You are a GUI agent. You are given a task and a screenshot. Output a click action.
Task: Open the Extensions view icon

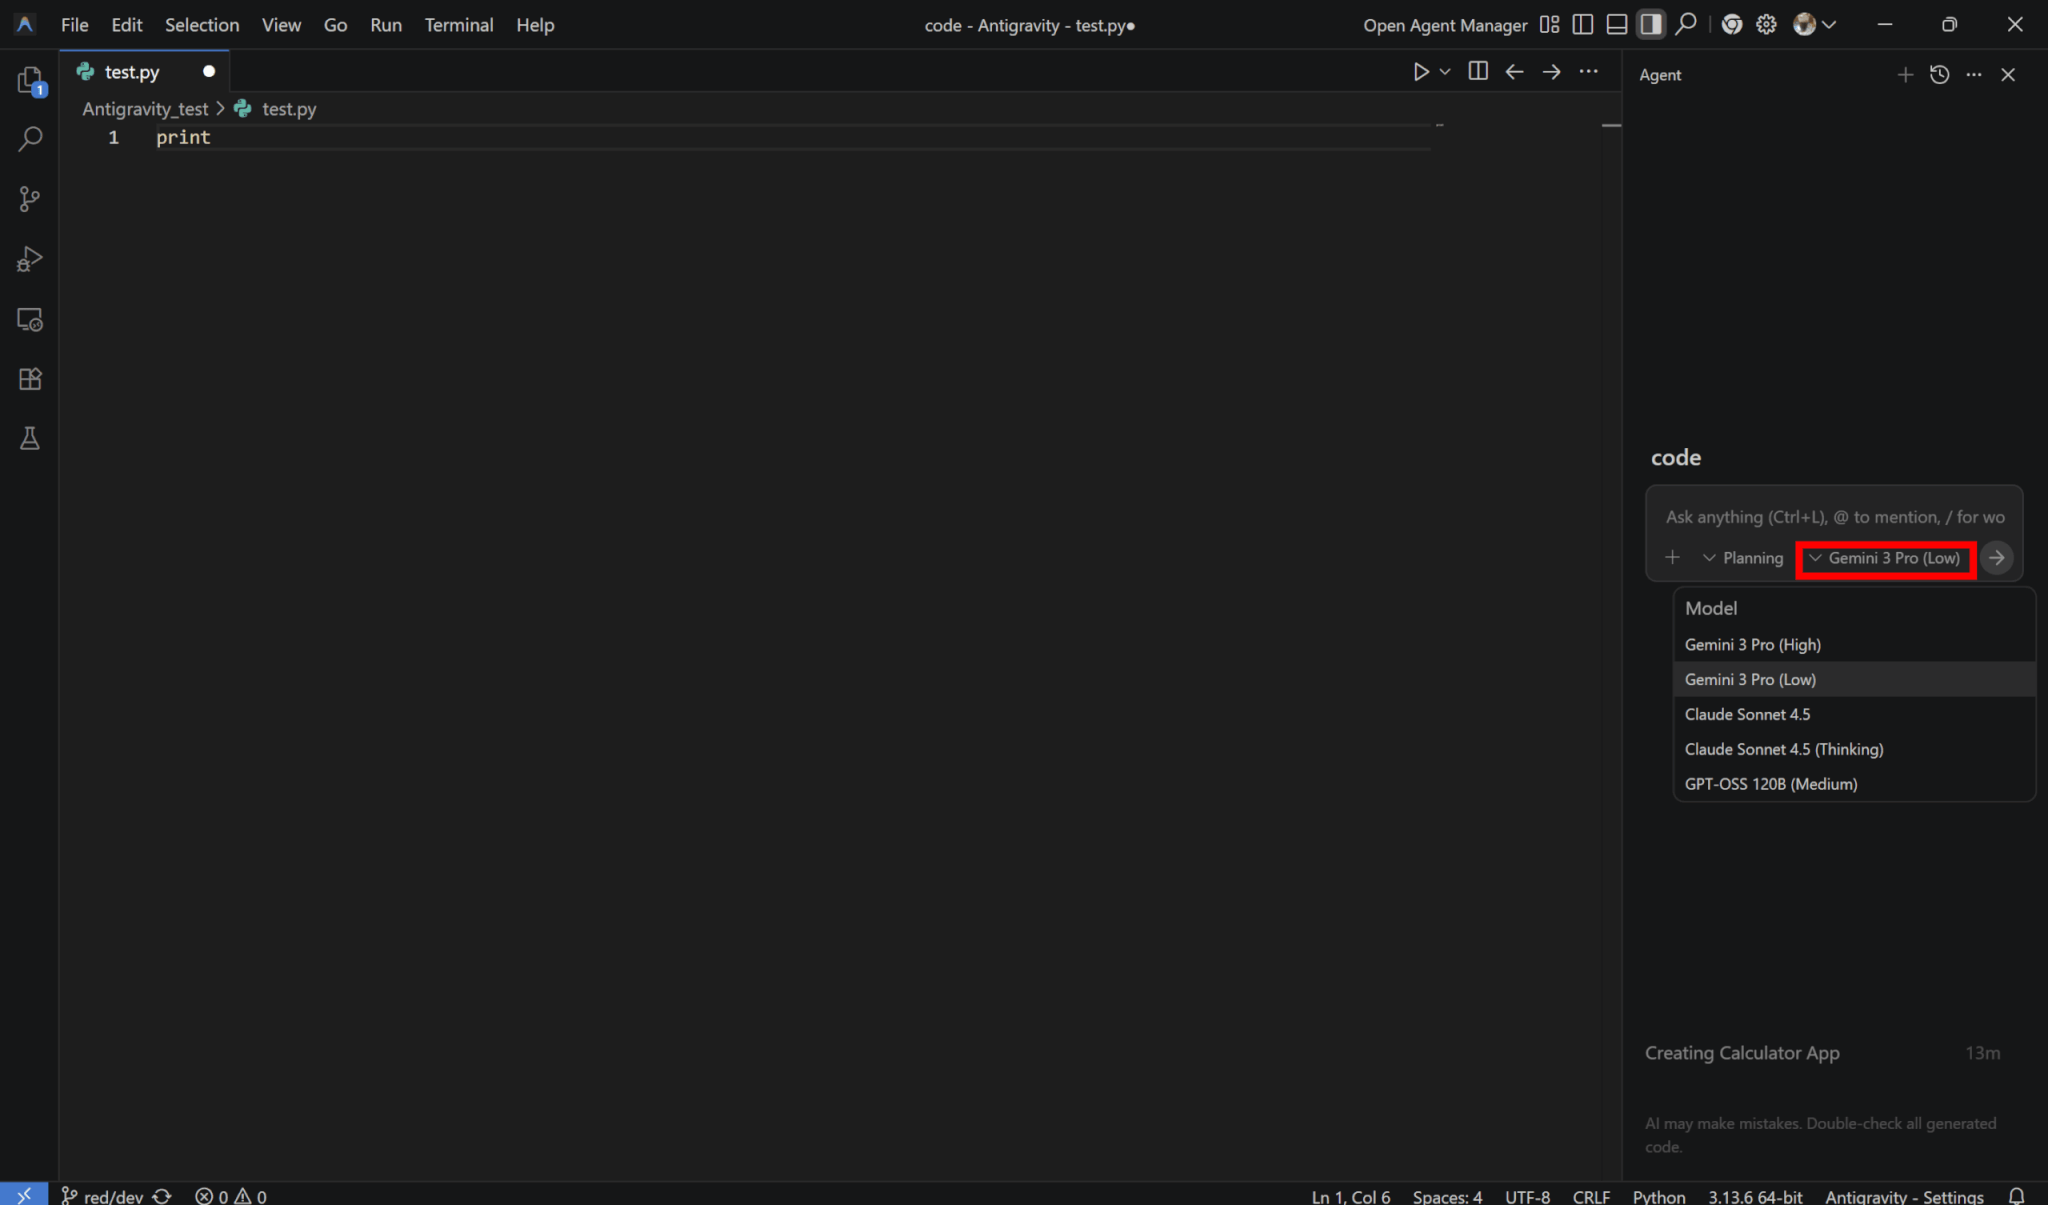click(30, 379)
